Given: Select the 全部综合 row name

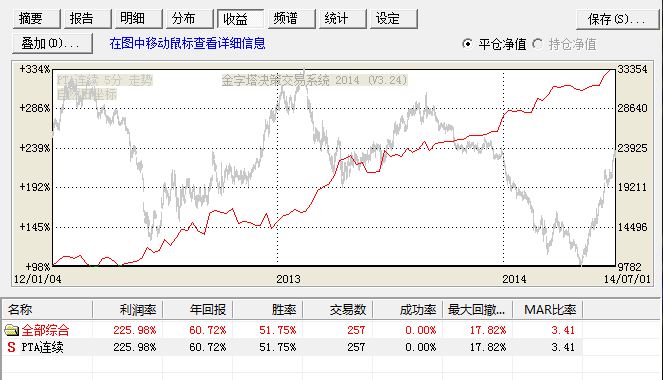Looking at the screenshot, I should tap(45, 330).
